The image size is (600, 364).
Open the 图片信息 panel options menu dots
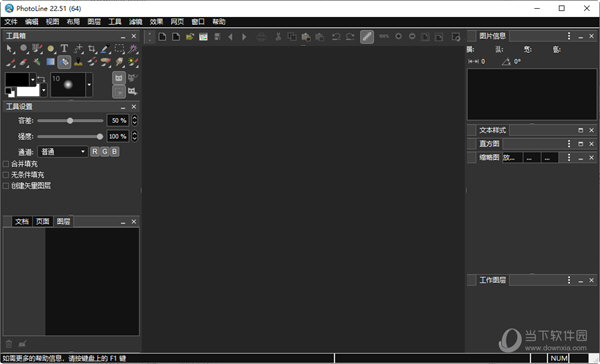tap(569, 36)
